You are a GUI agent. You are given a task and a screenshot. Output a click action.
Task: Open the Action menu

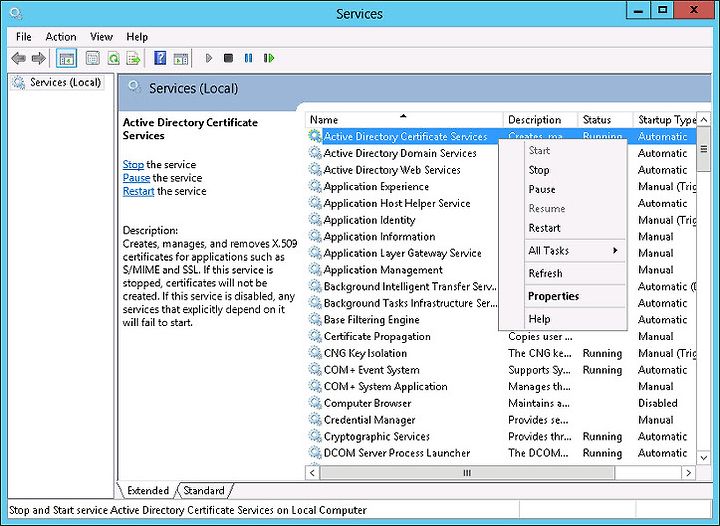click(x=61, y=37)
